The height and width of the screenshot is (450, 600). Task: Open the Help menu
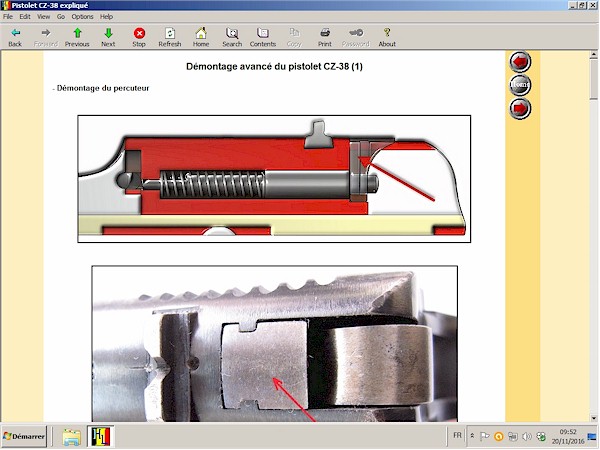106,16
